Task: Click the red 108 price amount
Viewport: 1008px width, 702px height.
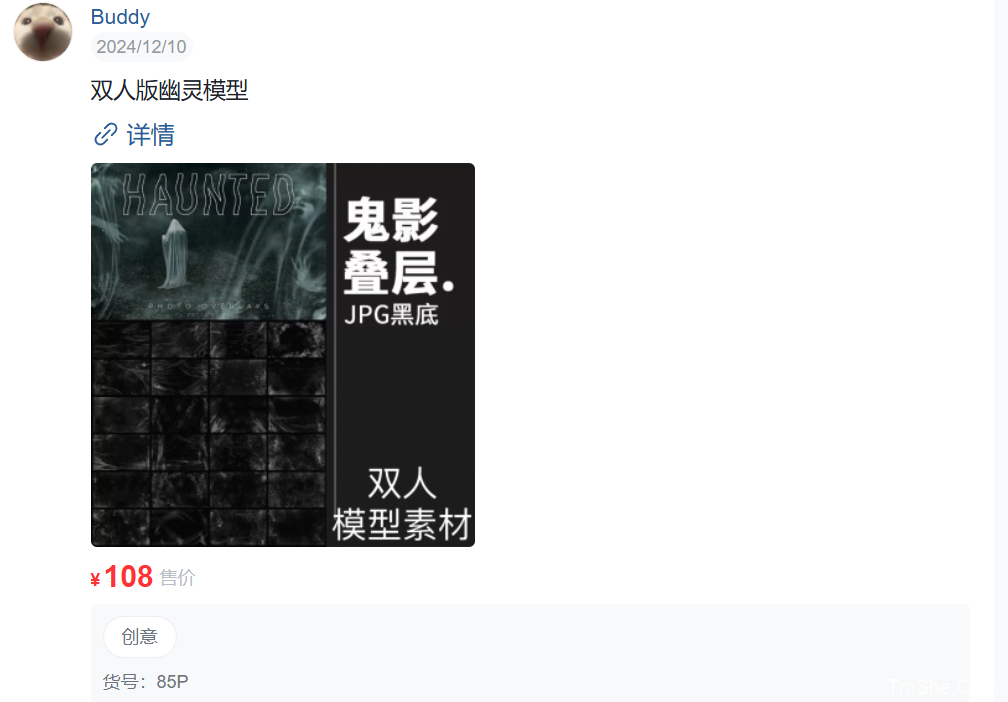Action: (x=129, y=577)
